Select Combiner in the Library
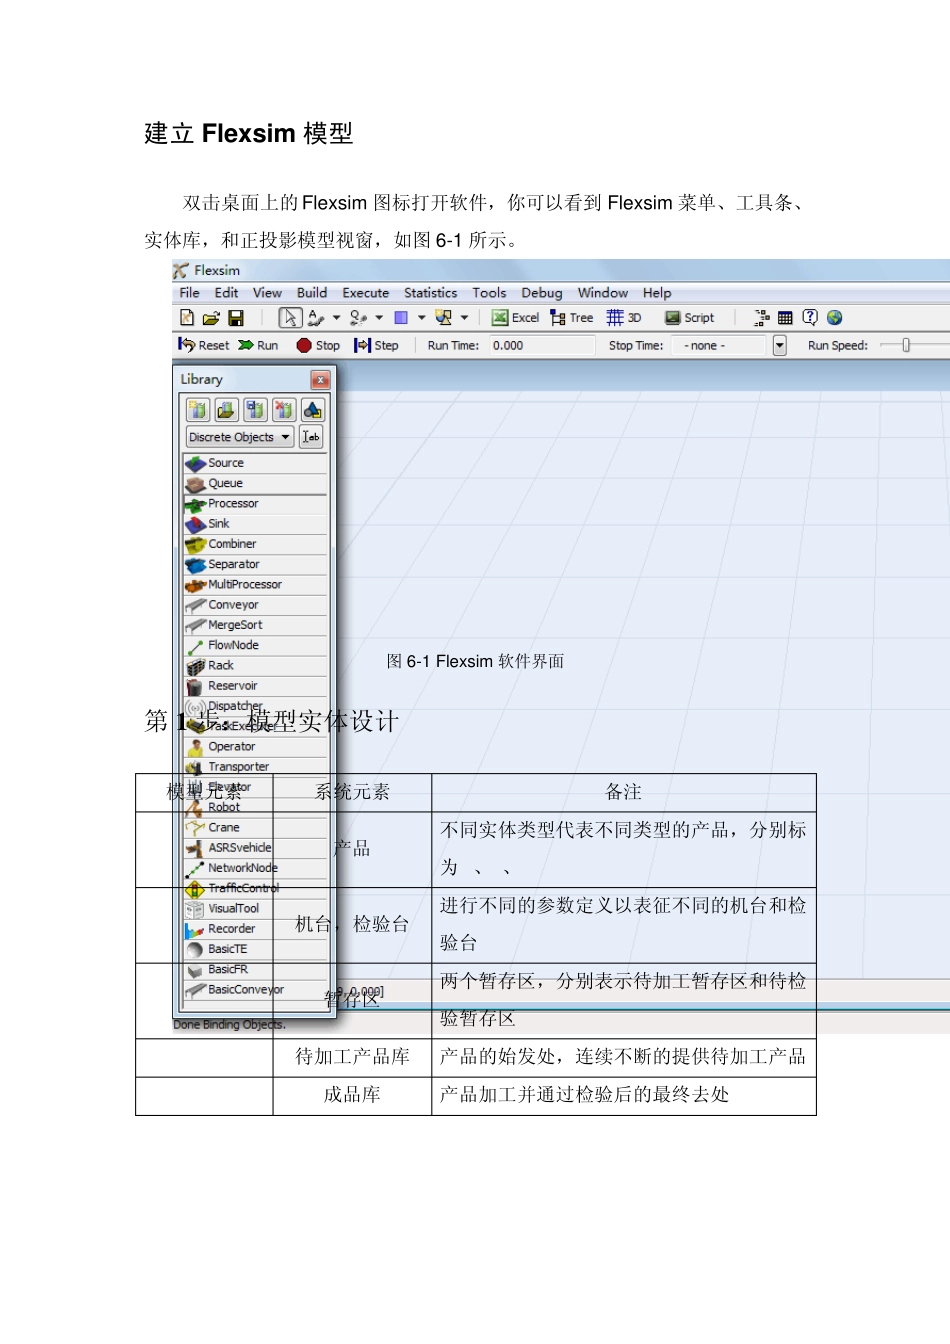 click(x=256, y=544)
